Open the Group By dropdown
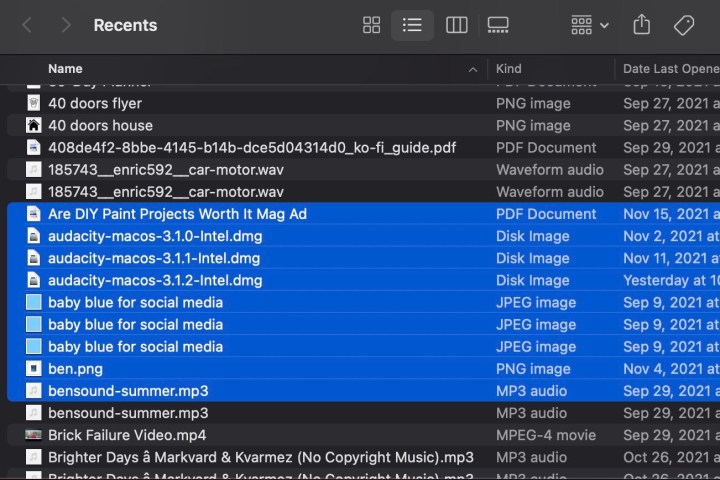This screenshot has width=720, height=480. coord(589,25)
